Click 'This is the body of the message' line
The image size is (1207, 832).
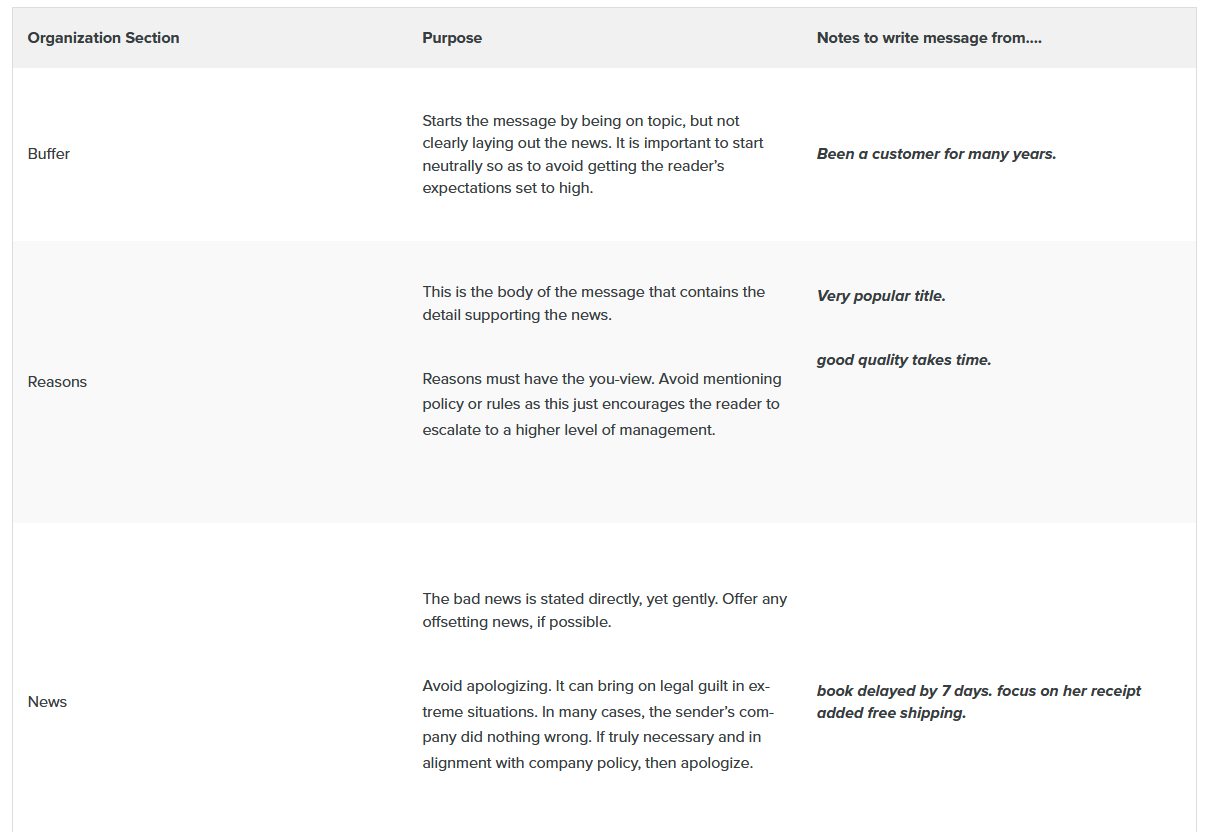pos(593,292)
